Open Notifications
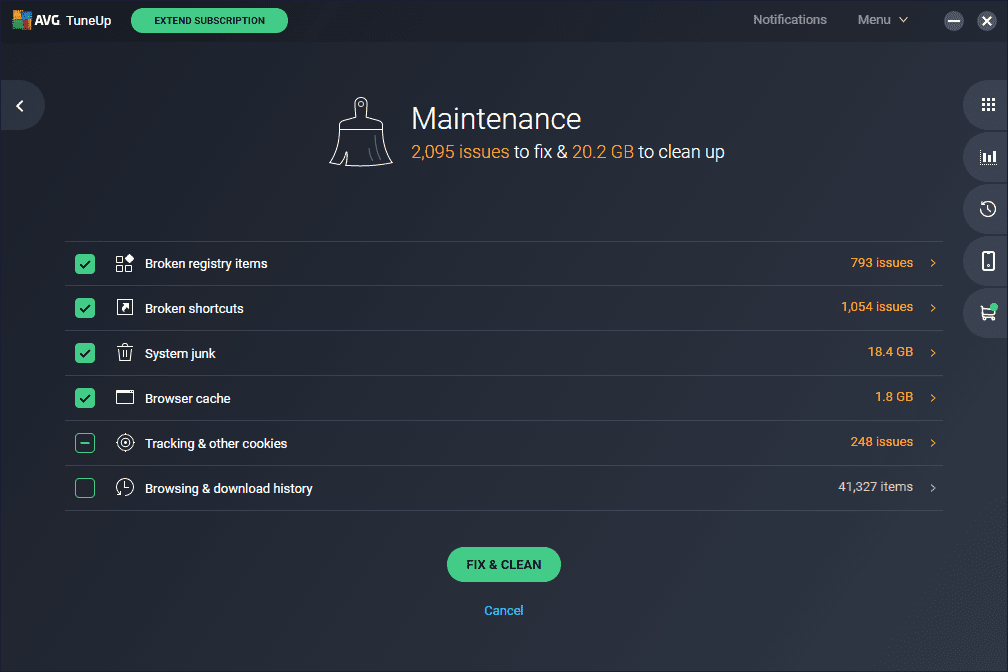1008x672 pixels. click(789, 20)
